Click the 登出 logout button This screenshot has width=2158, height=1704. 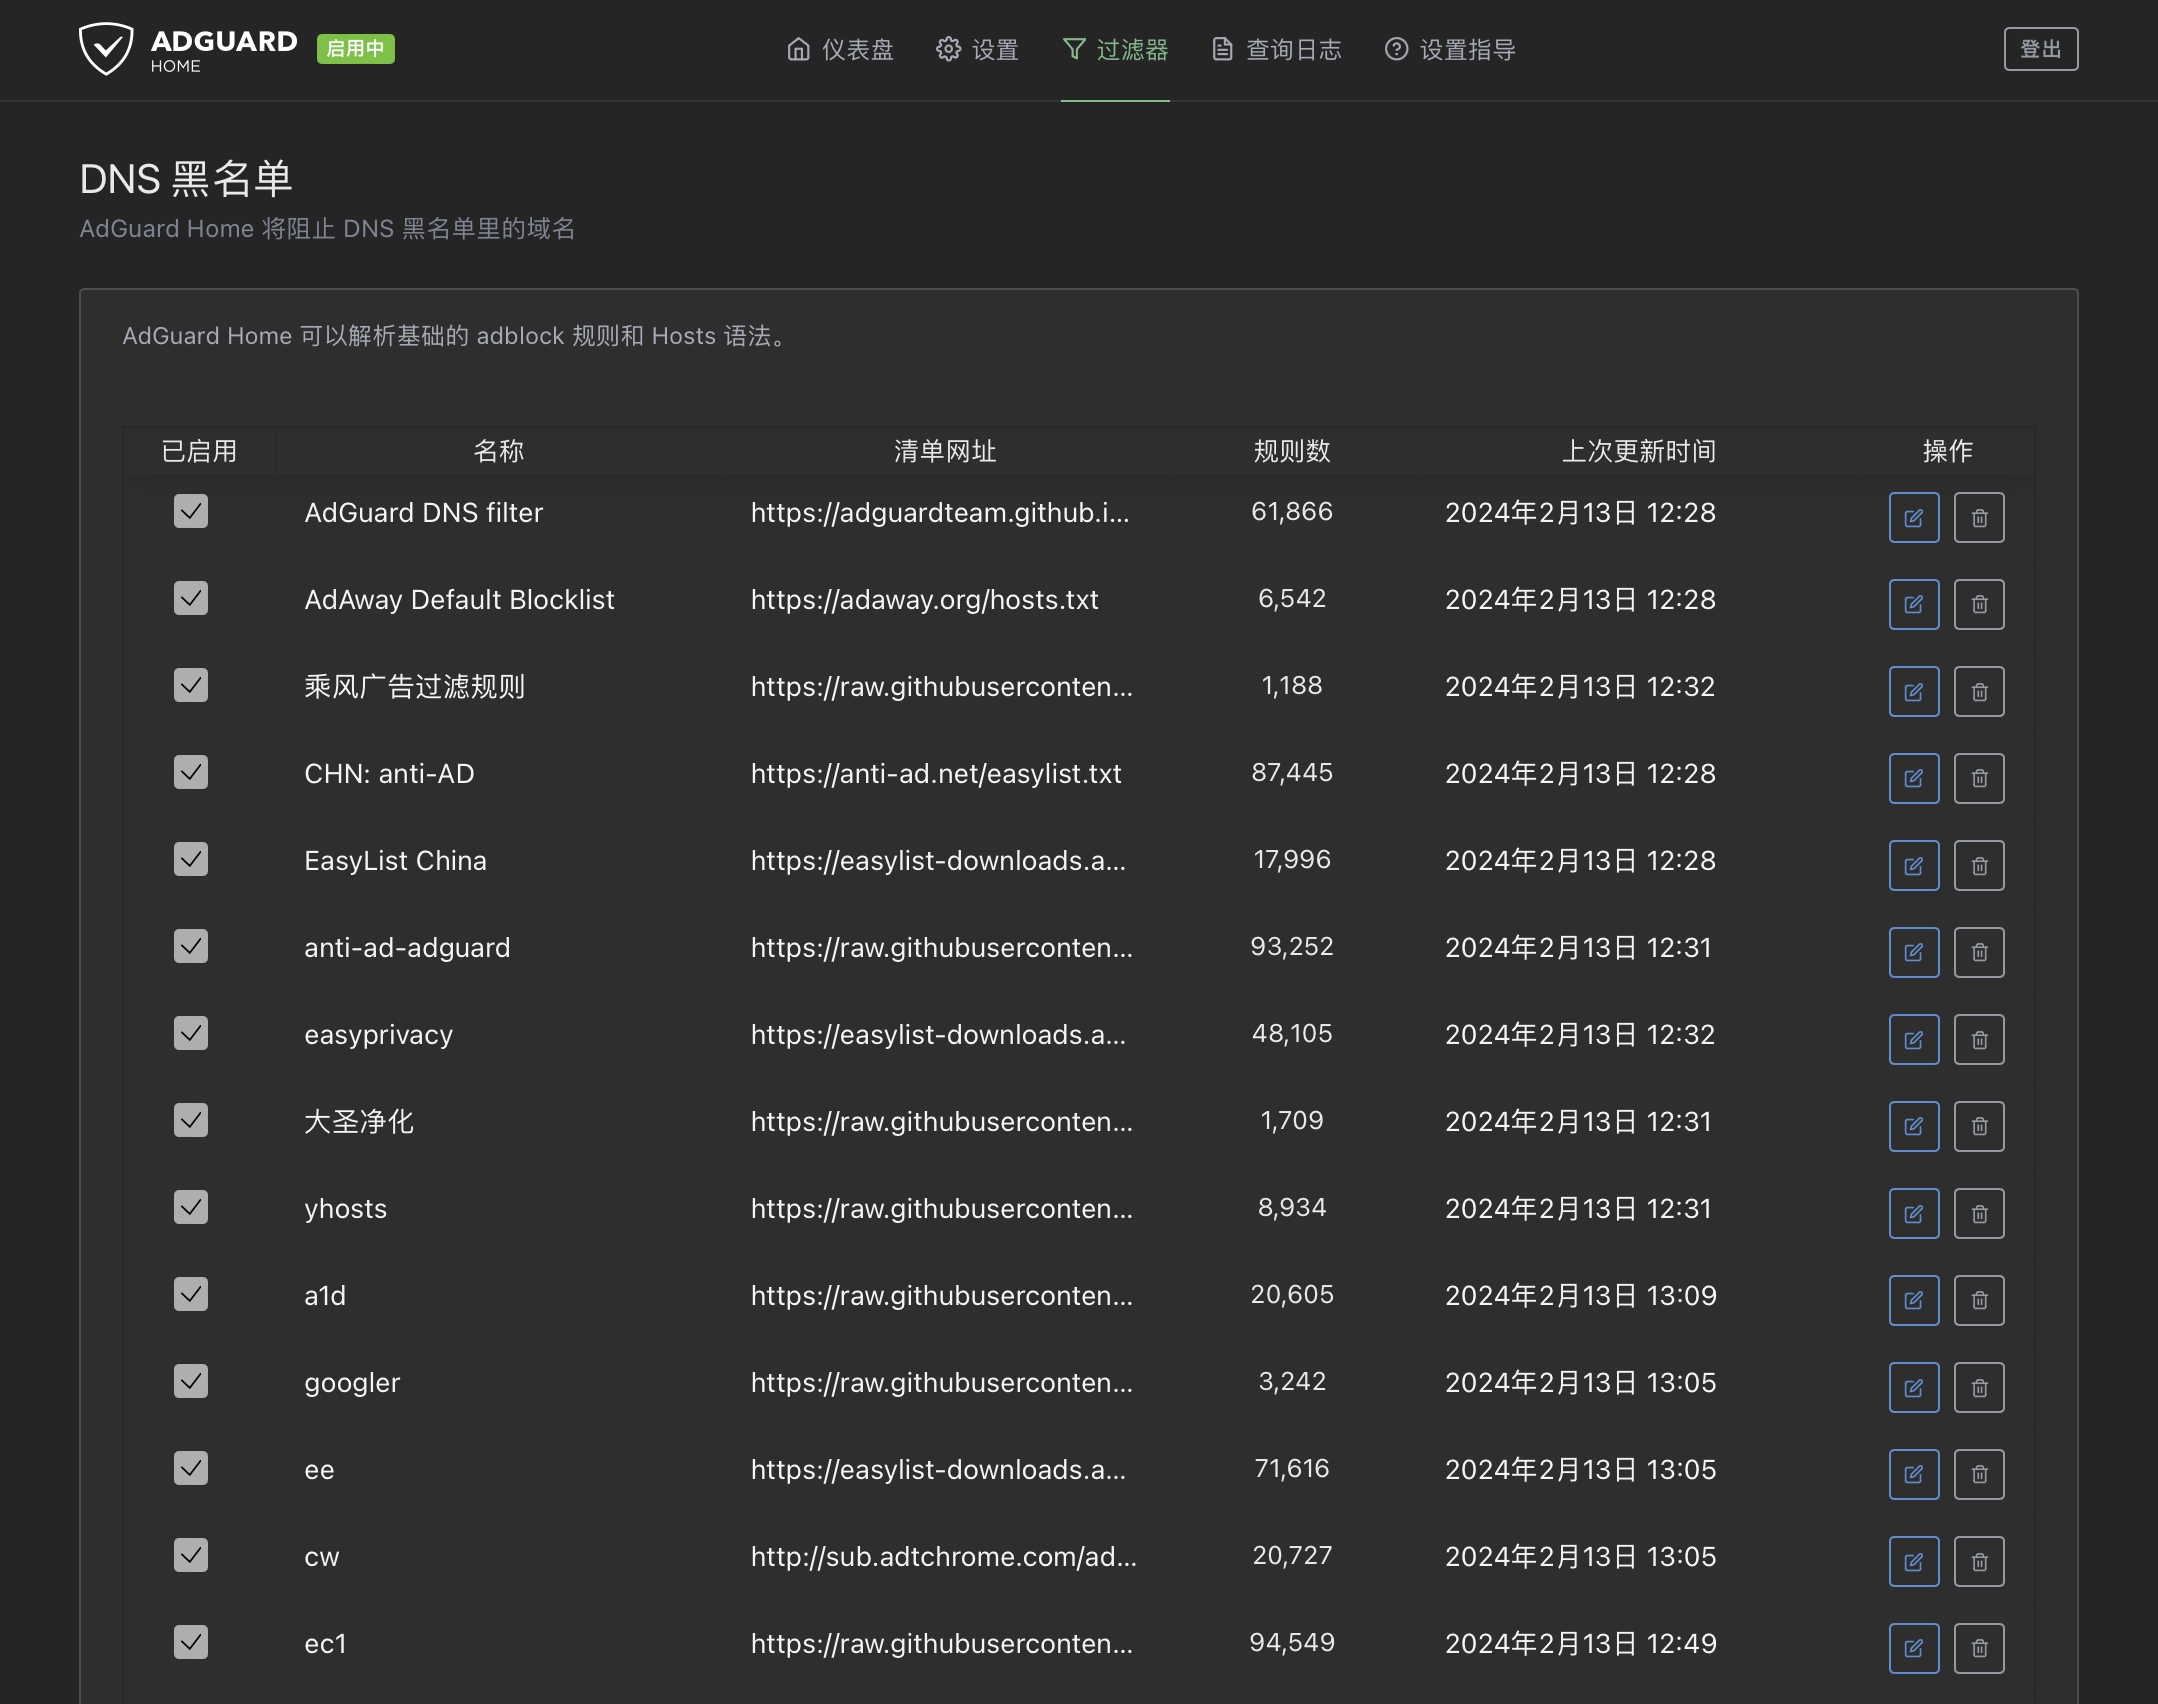(2041, 49)
